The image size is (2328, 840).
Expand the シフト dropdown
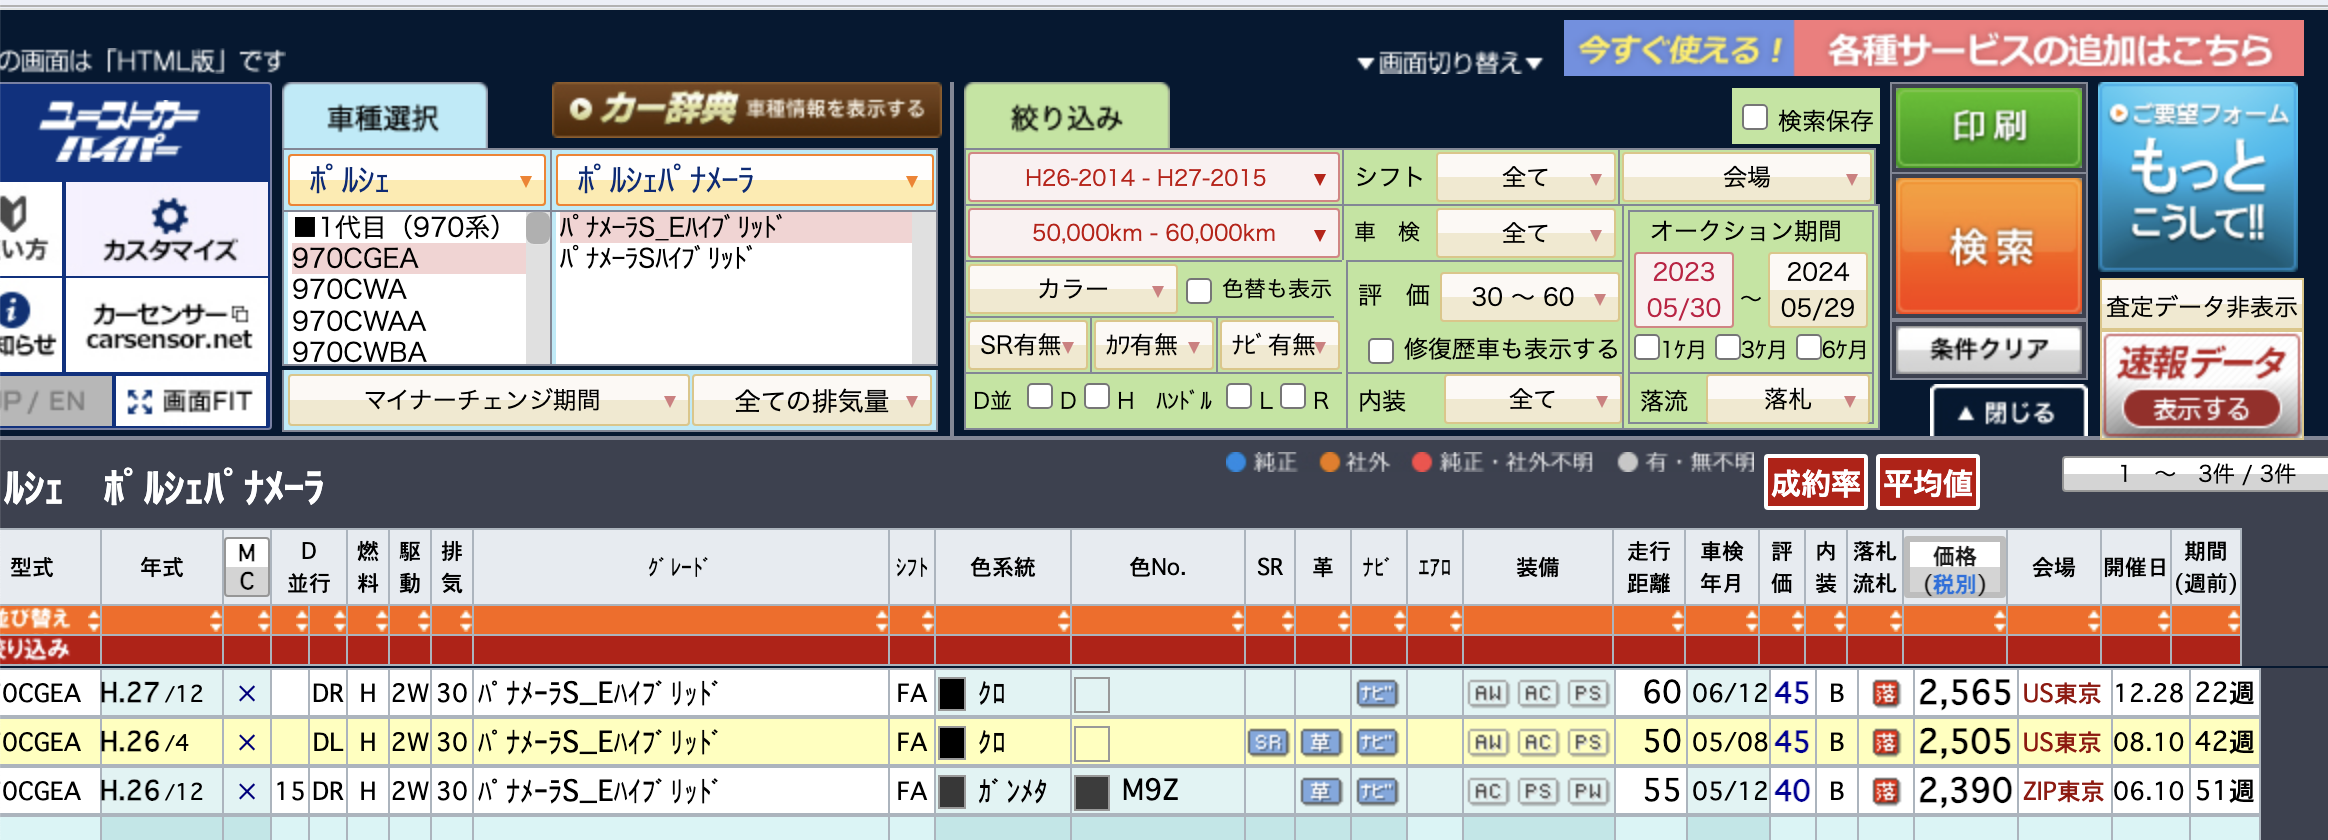(x=1526, y=178)
